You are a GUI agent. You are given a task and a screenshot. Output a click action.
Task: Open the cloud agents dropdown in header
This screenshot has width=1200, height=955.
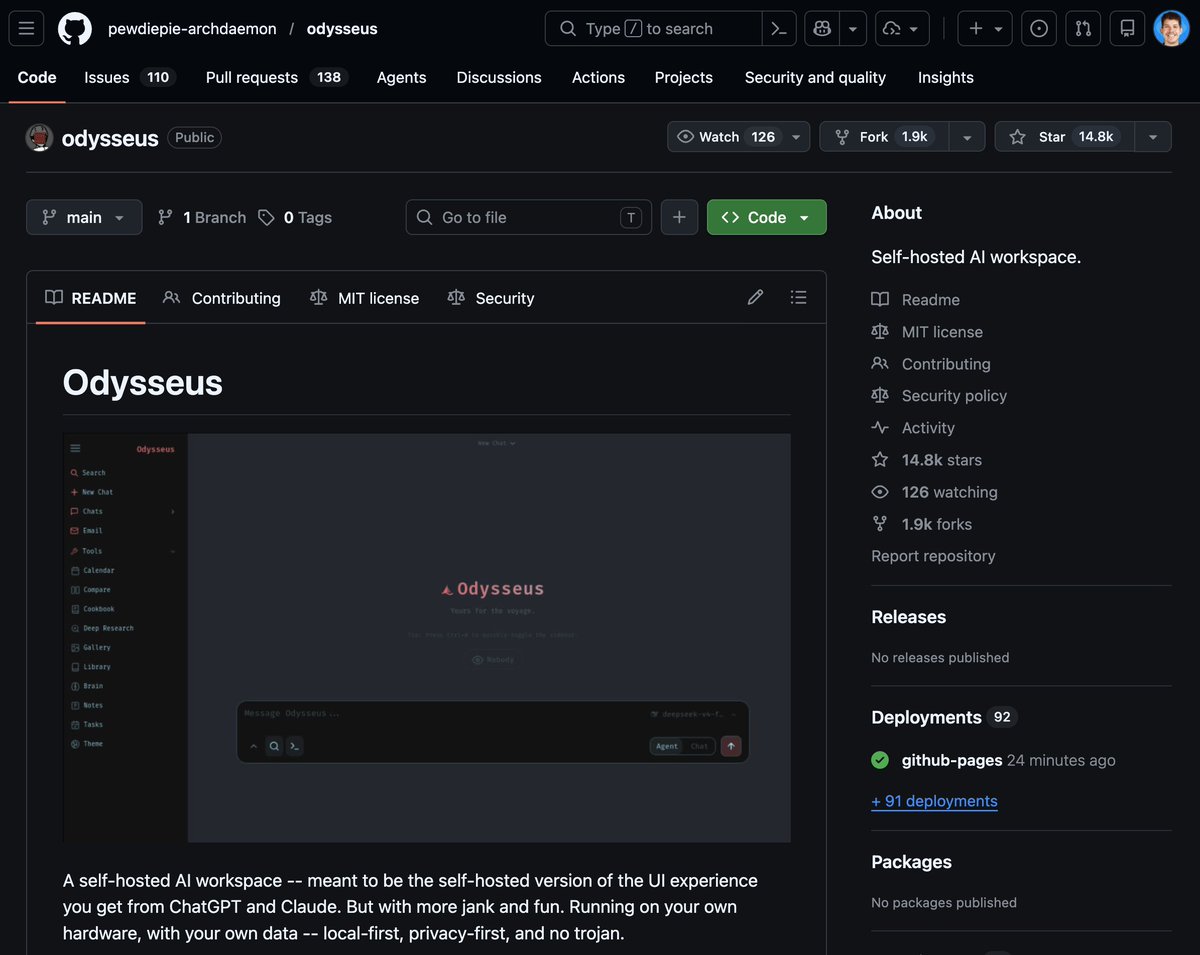click(x=902, y=29)
